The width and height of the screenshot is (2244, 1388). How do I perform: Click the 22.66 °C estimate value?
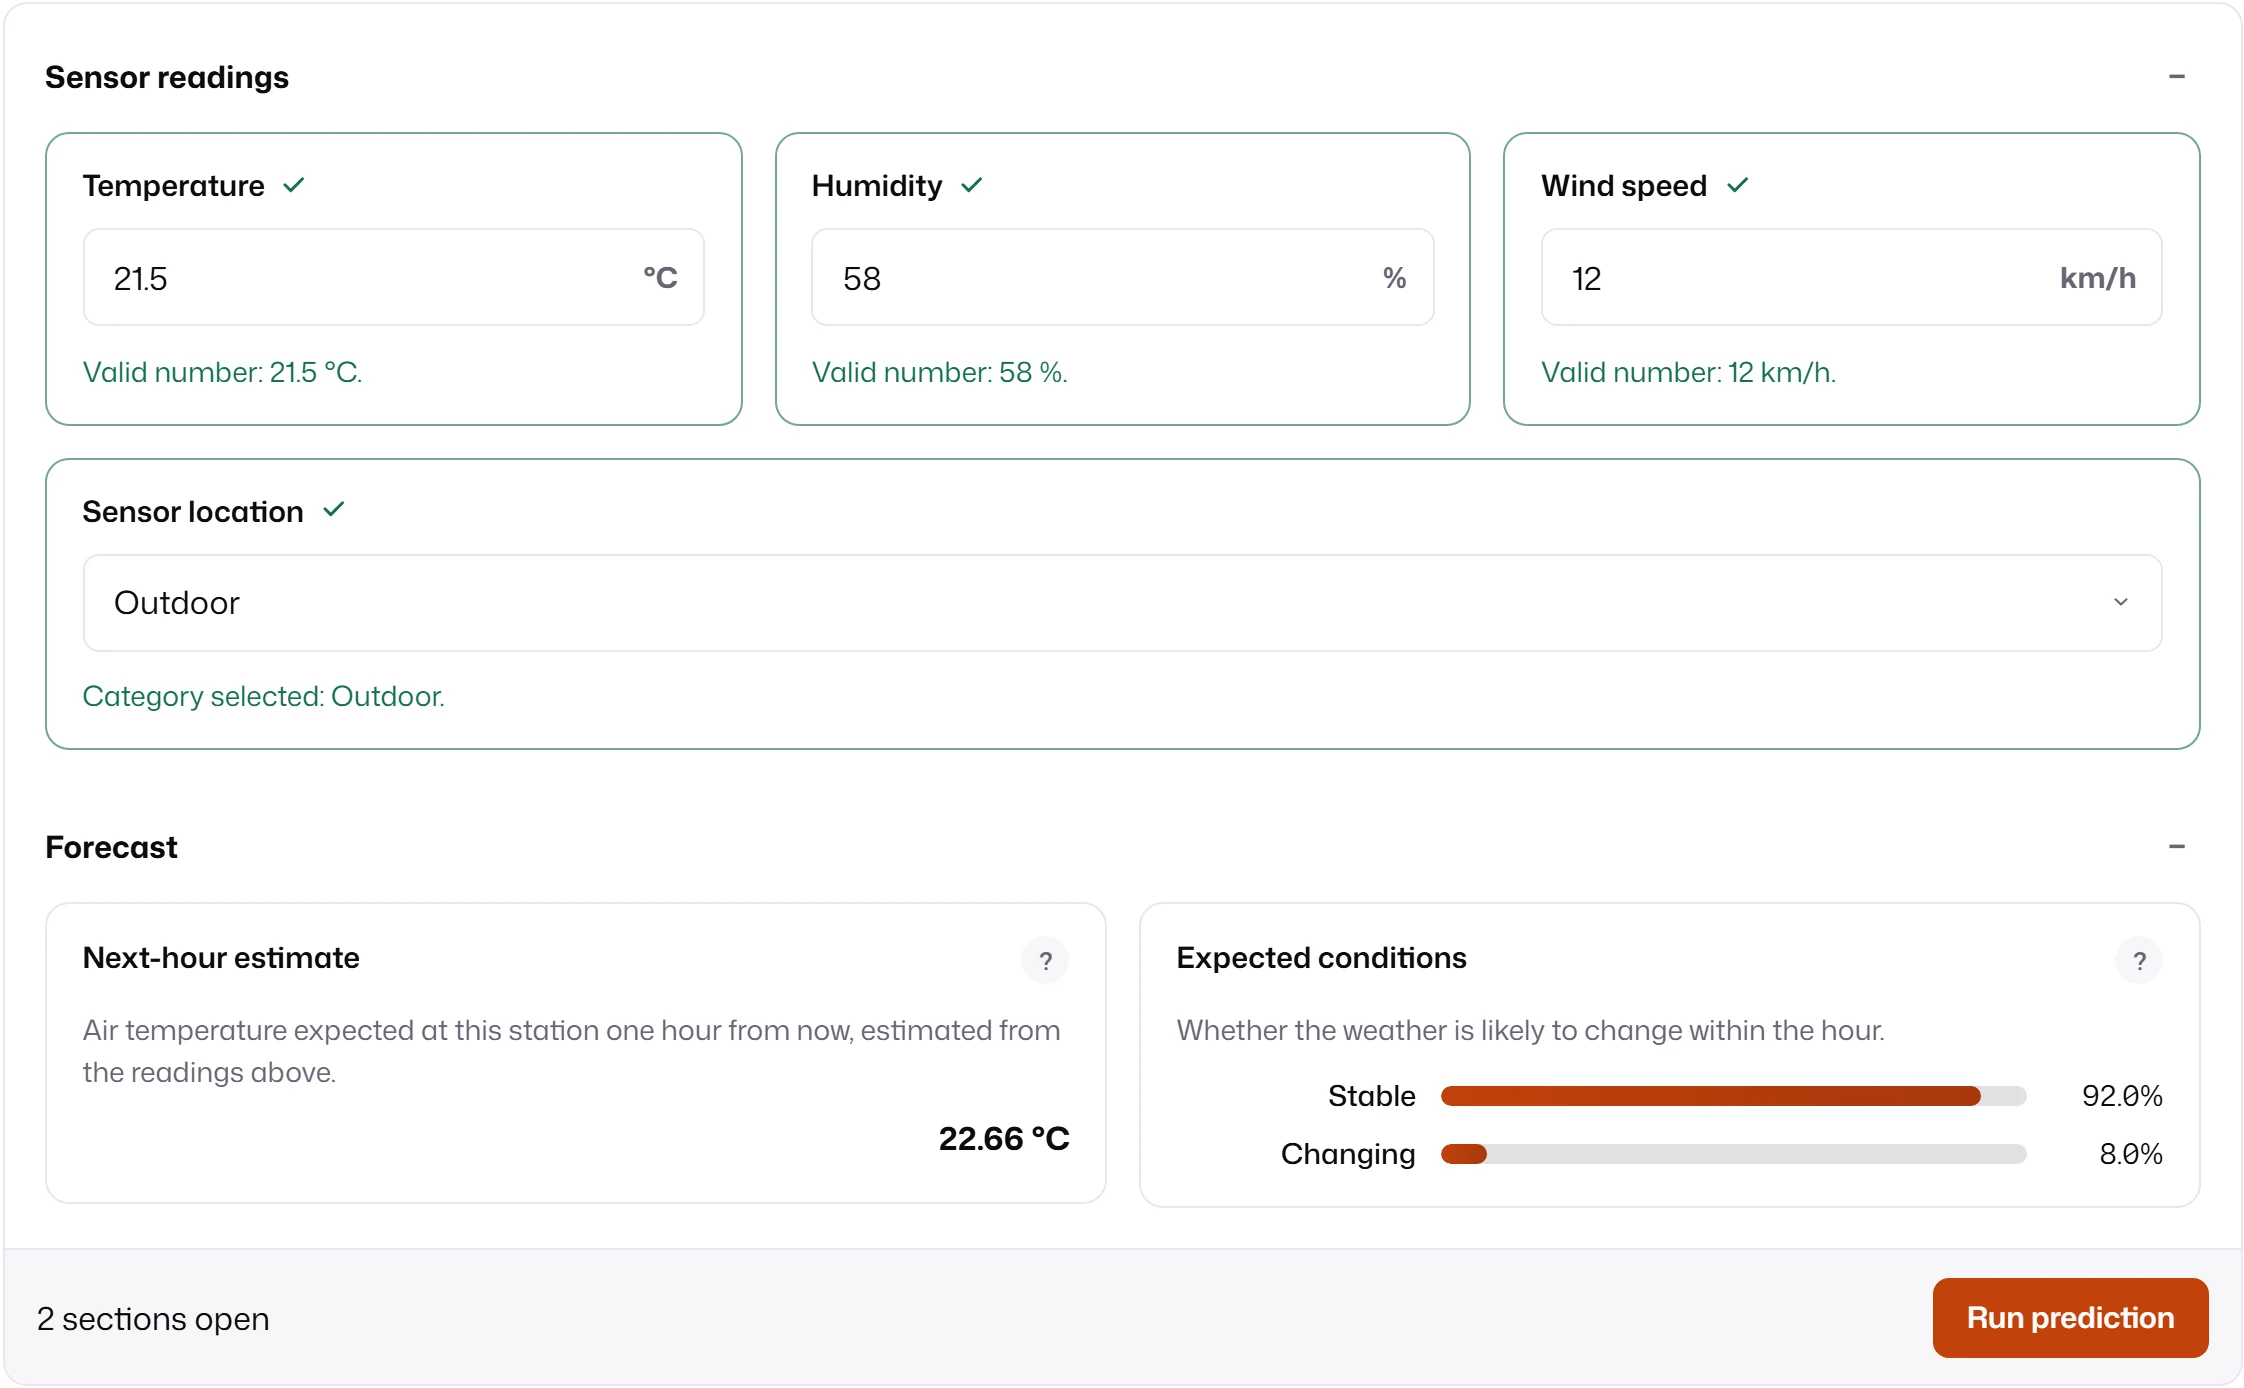[1004, 1138]
